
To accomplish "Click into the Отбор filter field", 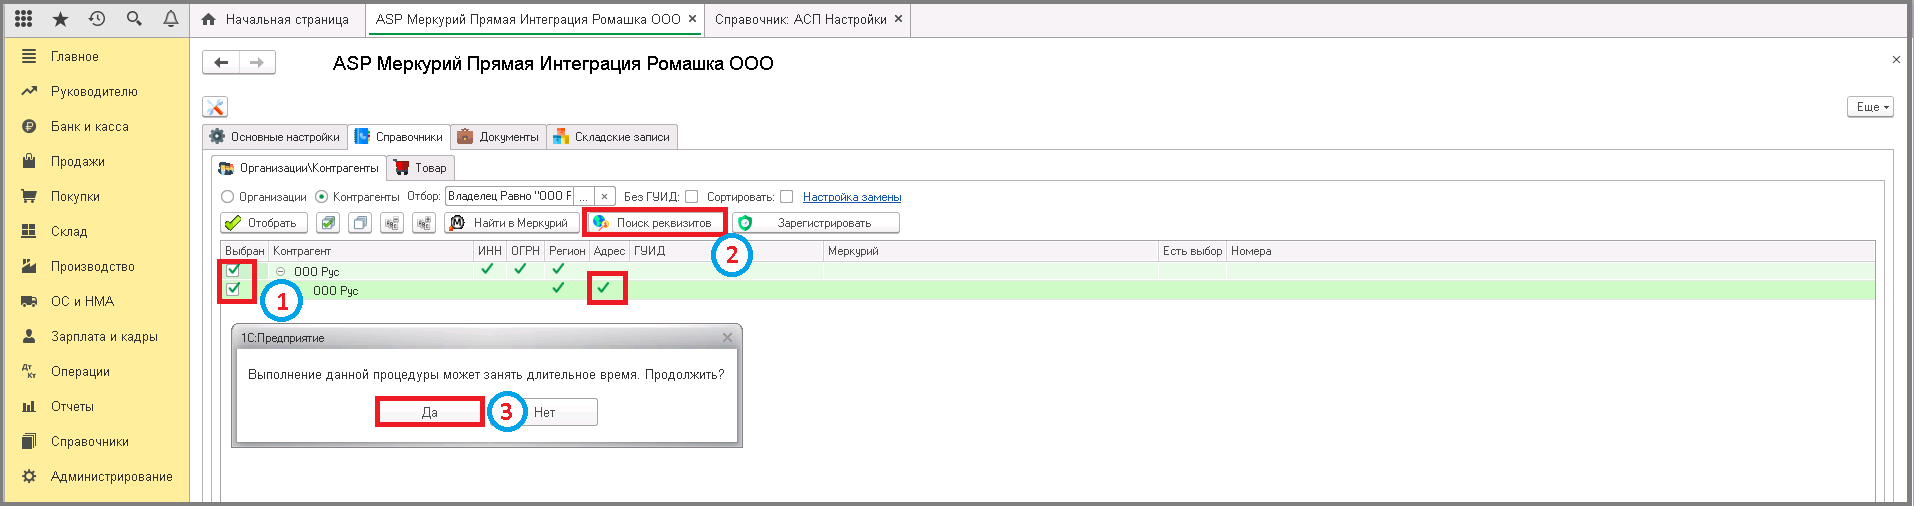I will coord(509,197).
